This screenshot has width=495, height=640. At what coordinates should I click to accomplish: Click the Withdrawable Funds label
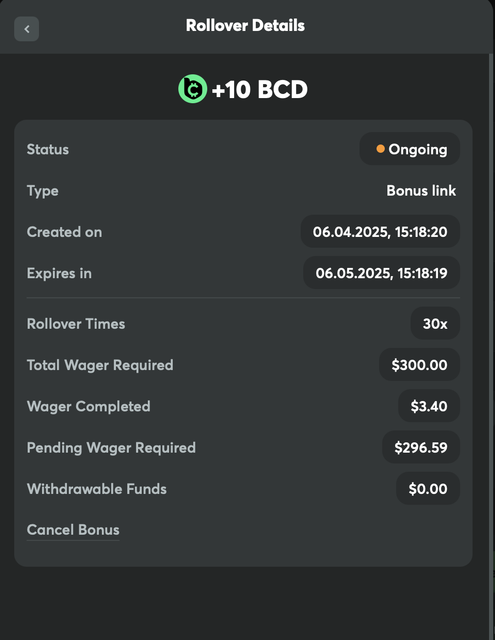(97, 489)
